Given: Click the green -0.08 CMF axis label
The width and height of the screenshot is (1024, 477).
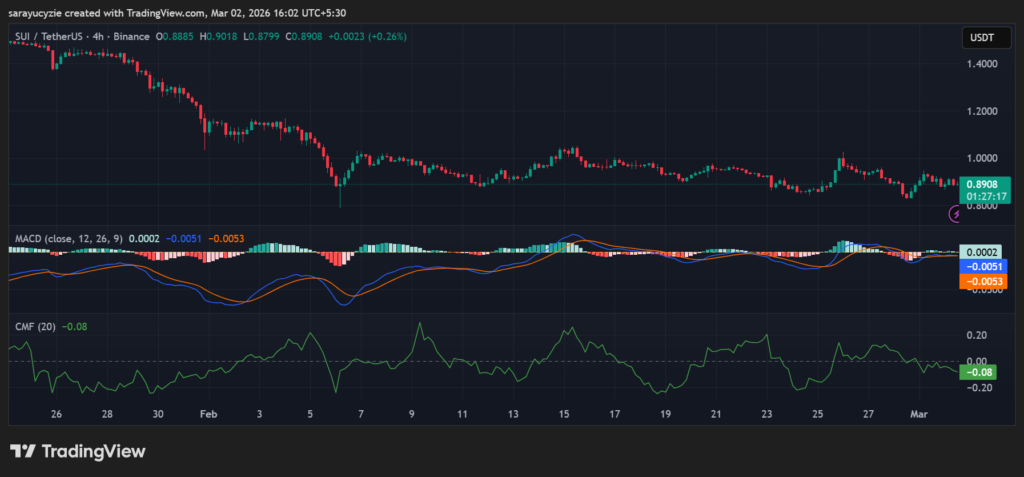Looking at the screenshot, I should (977, 373).
